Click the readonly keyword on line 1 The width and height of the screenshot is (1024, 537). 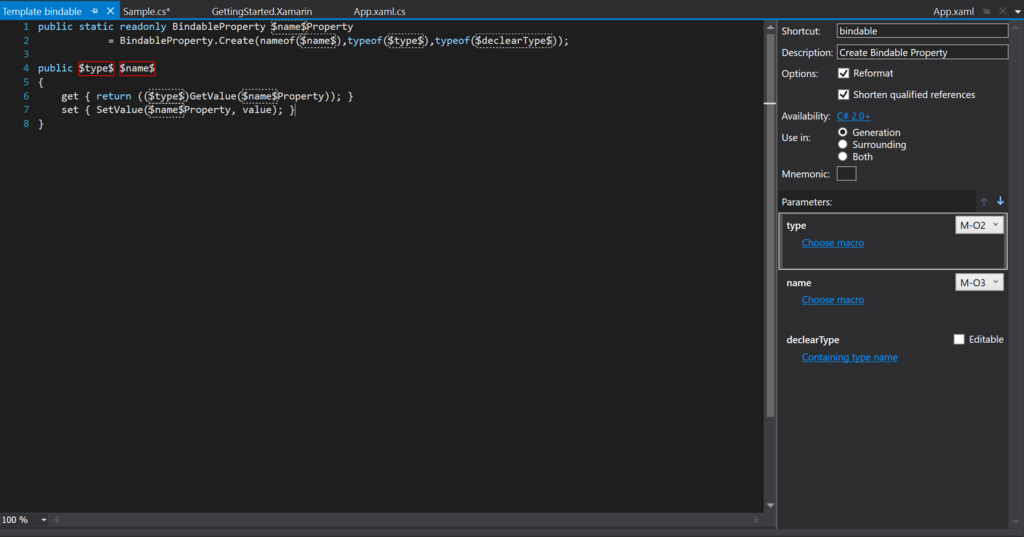[x=142, y=27]
